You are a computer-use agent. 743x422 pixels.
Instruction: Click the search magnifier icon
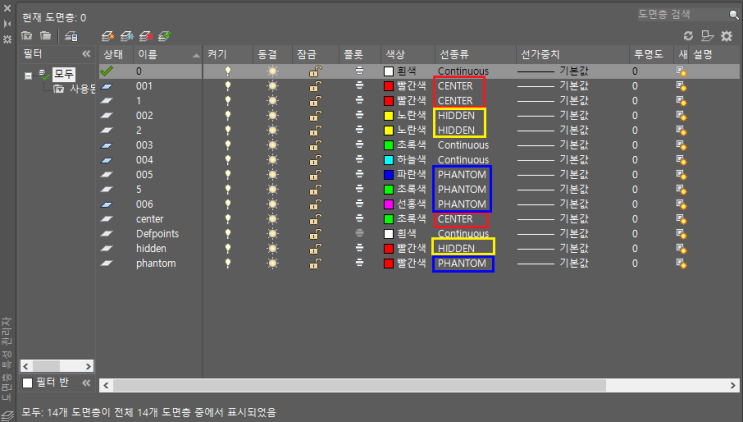coord(734,15)
